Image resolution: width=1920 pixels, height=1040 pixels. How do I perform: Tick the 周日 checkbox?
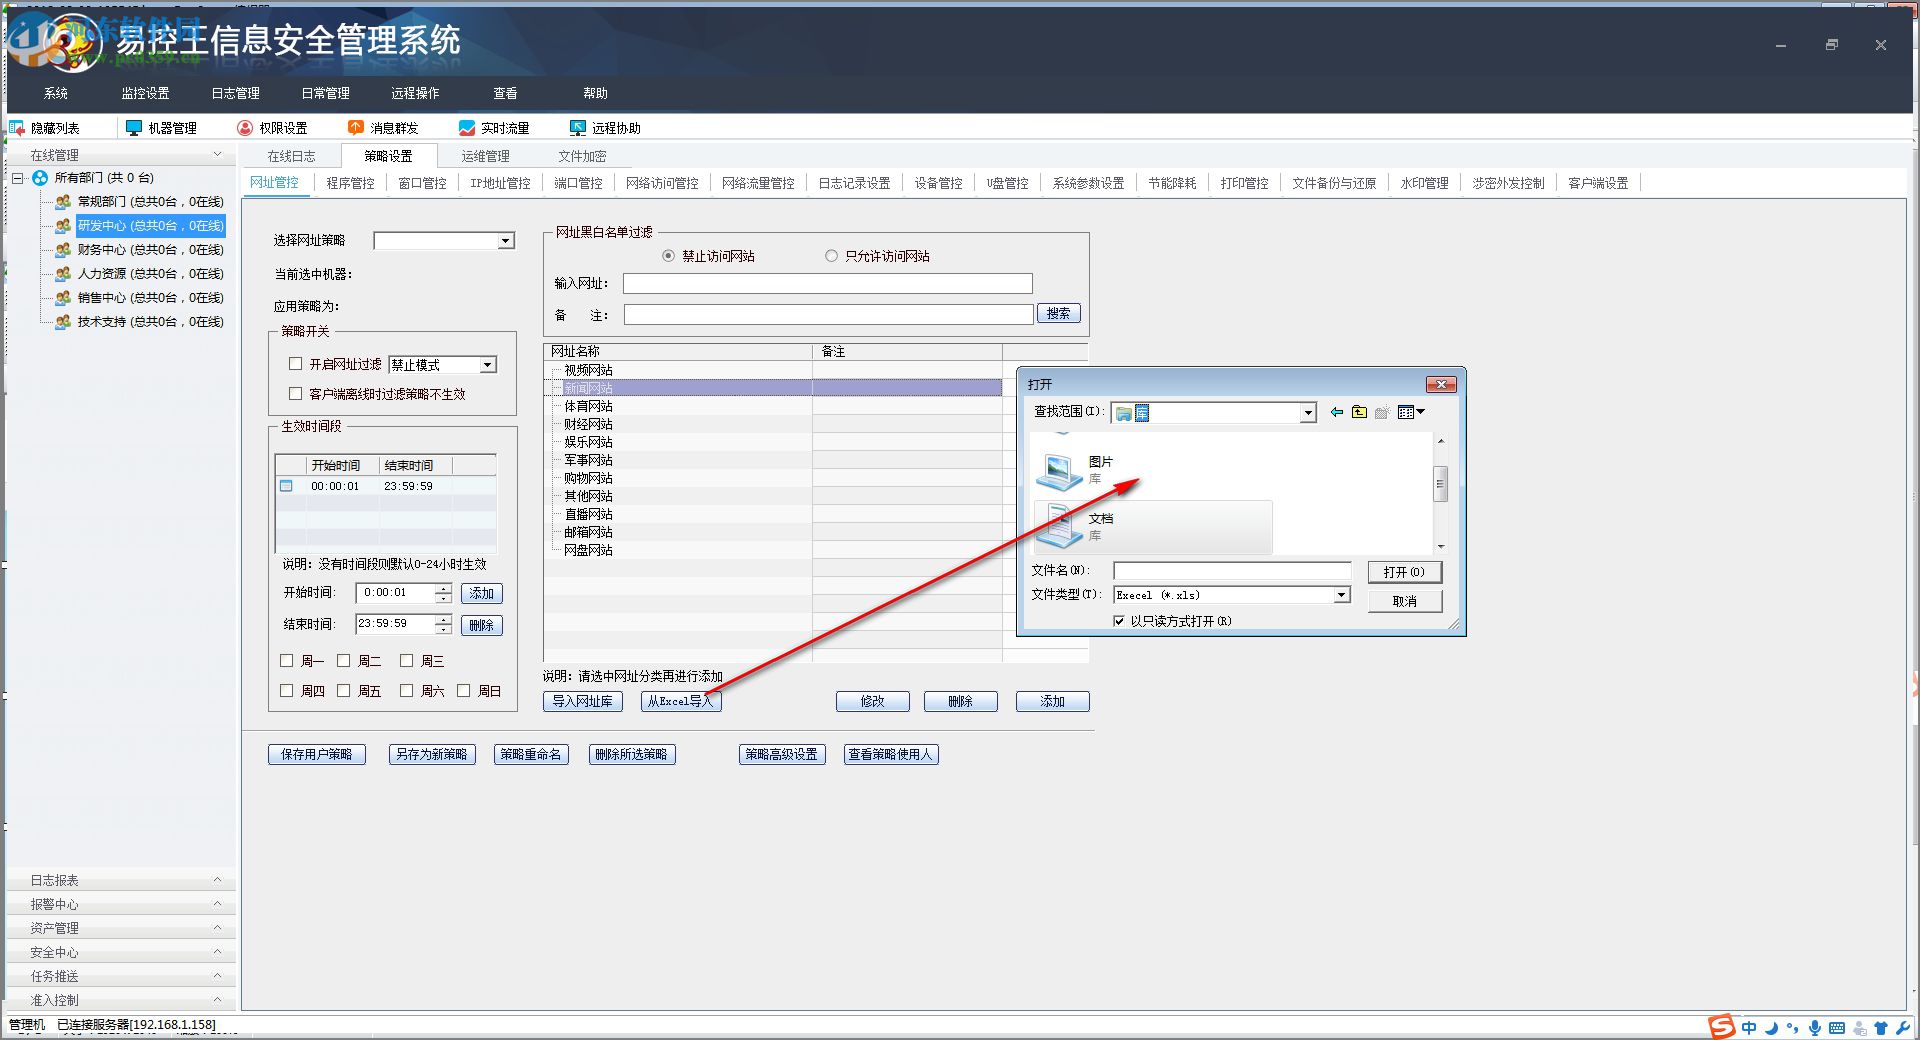[464, 691]
